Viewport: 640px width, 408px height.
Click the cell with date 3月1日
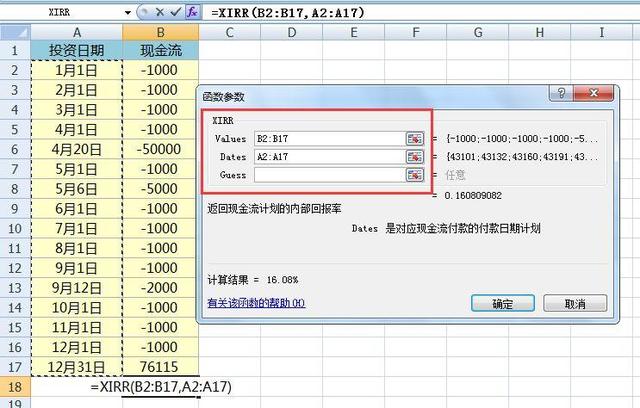76,110
